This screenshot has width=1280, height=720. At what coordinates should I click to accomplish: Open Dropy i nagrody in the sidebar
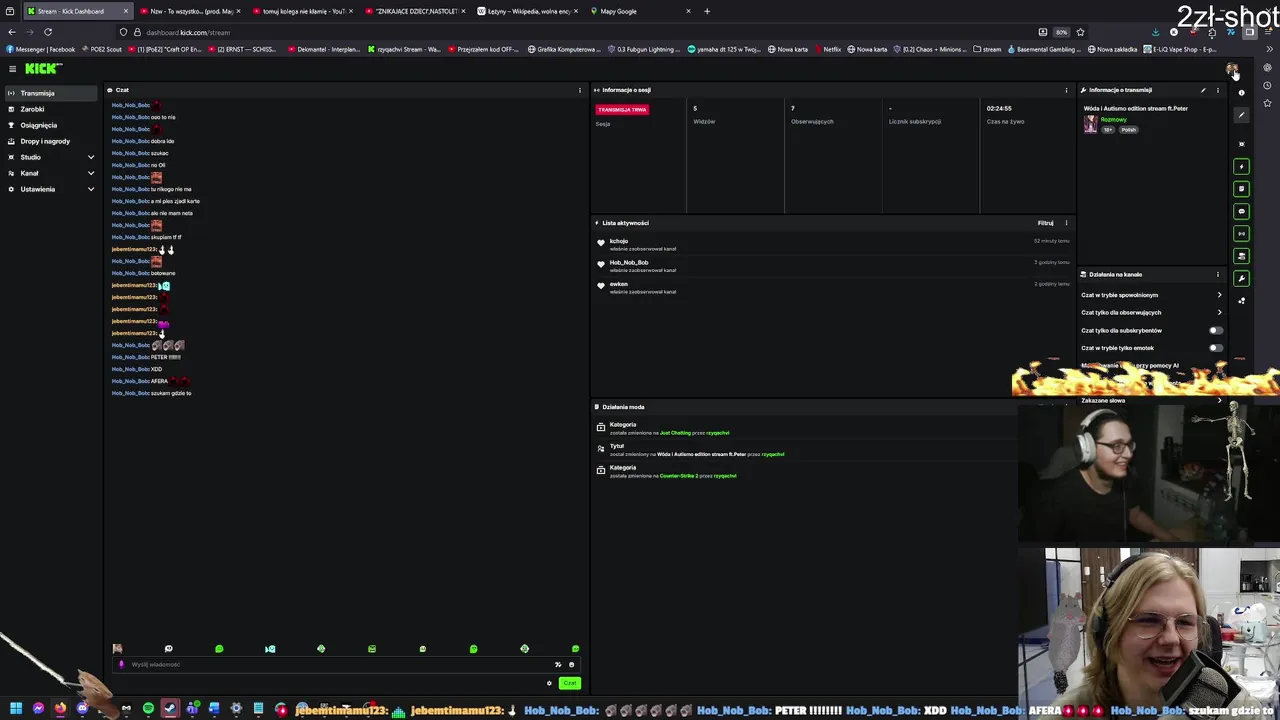tap(51, 141)
